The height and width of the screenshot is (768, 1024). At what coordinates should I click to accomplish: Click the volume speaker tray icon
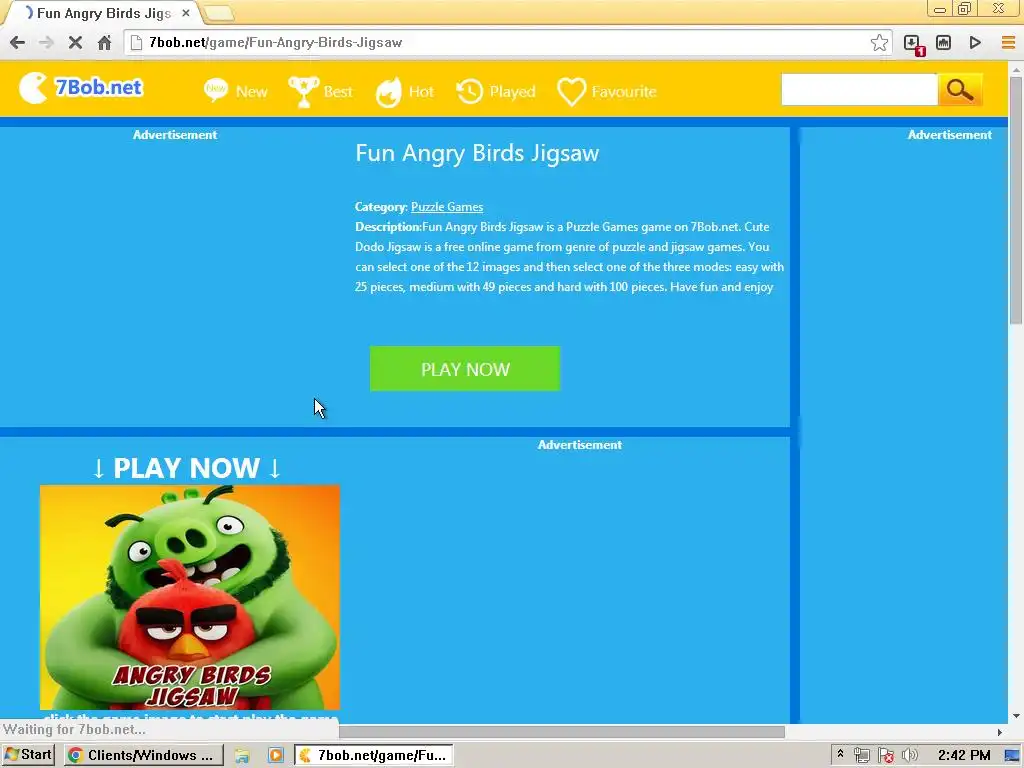point(909,756)
